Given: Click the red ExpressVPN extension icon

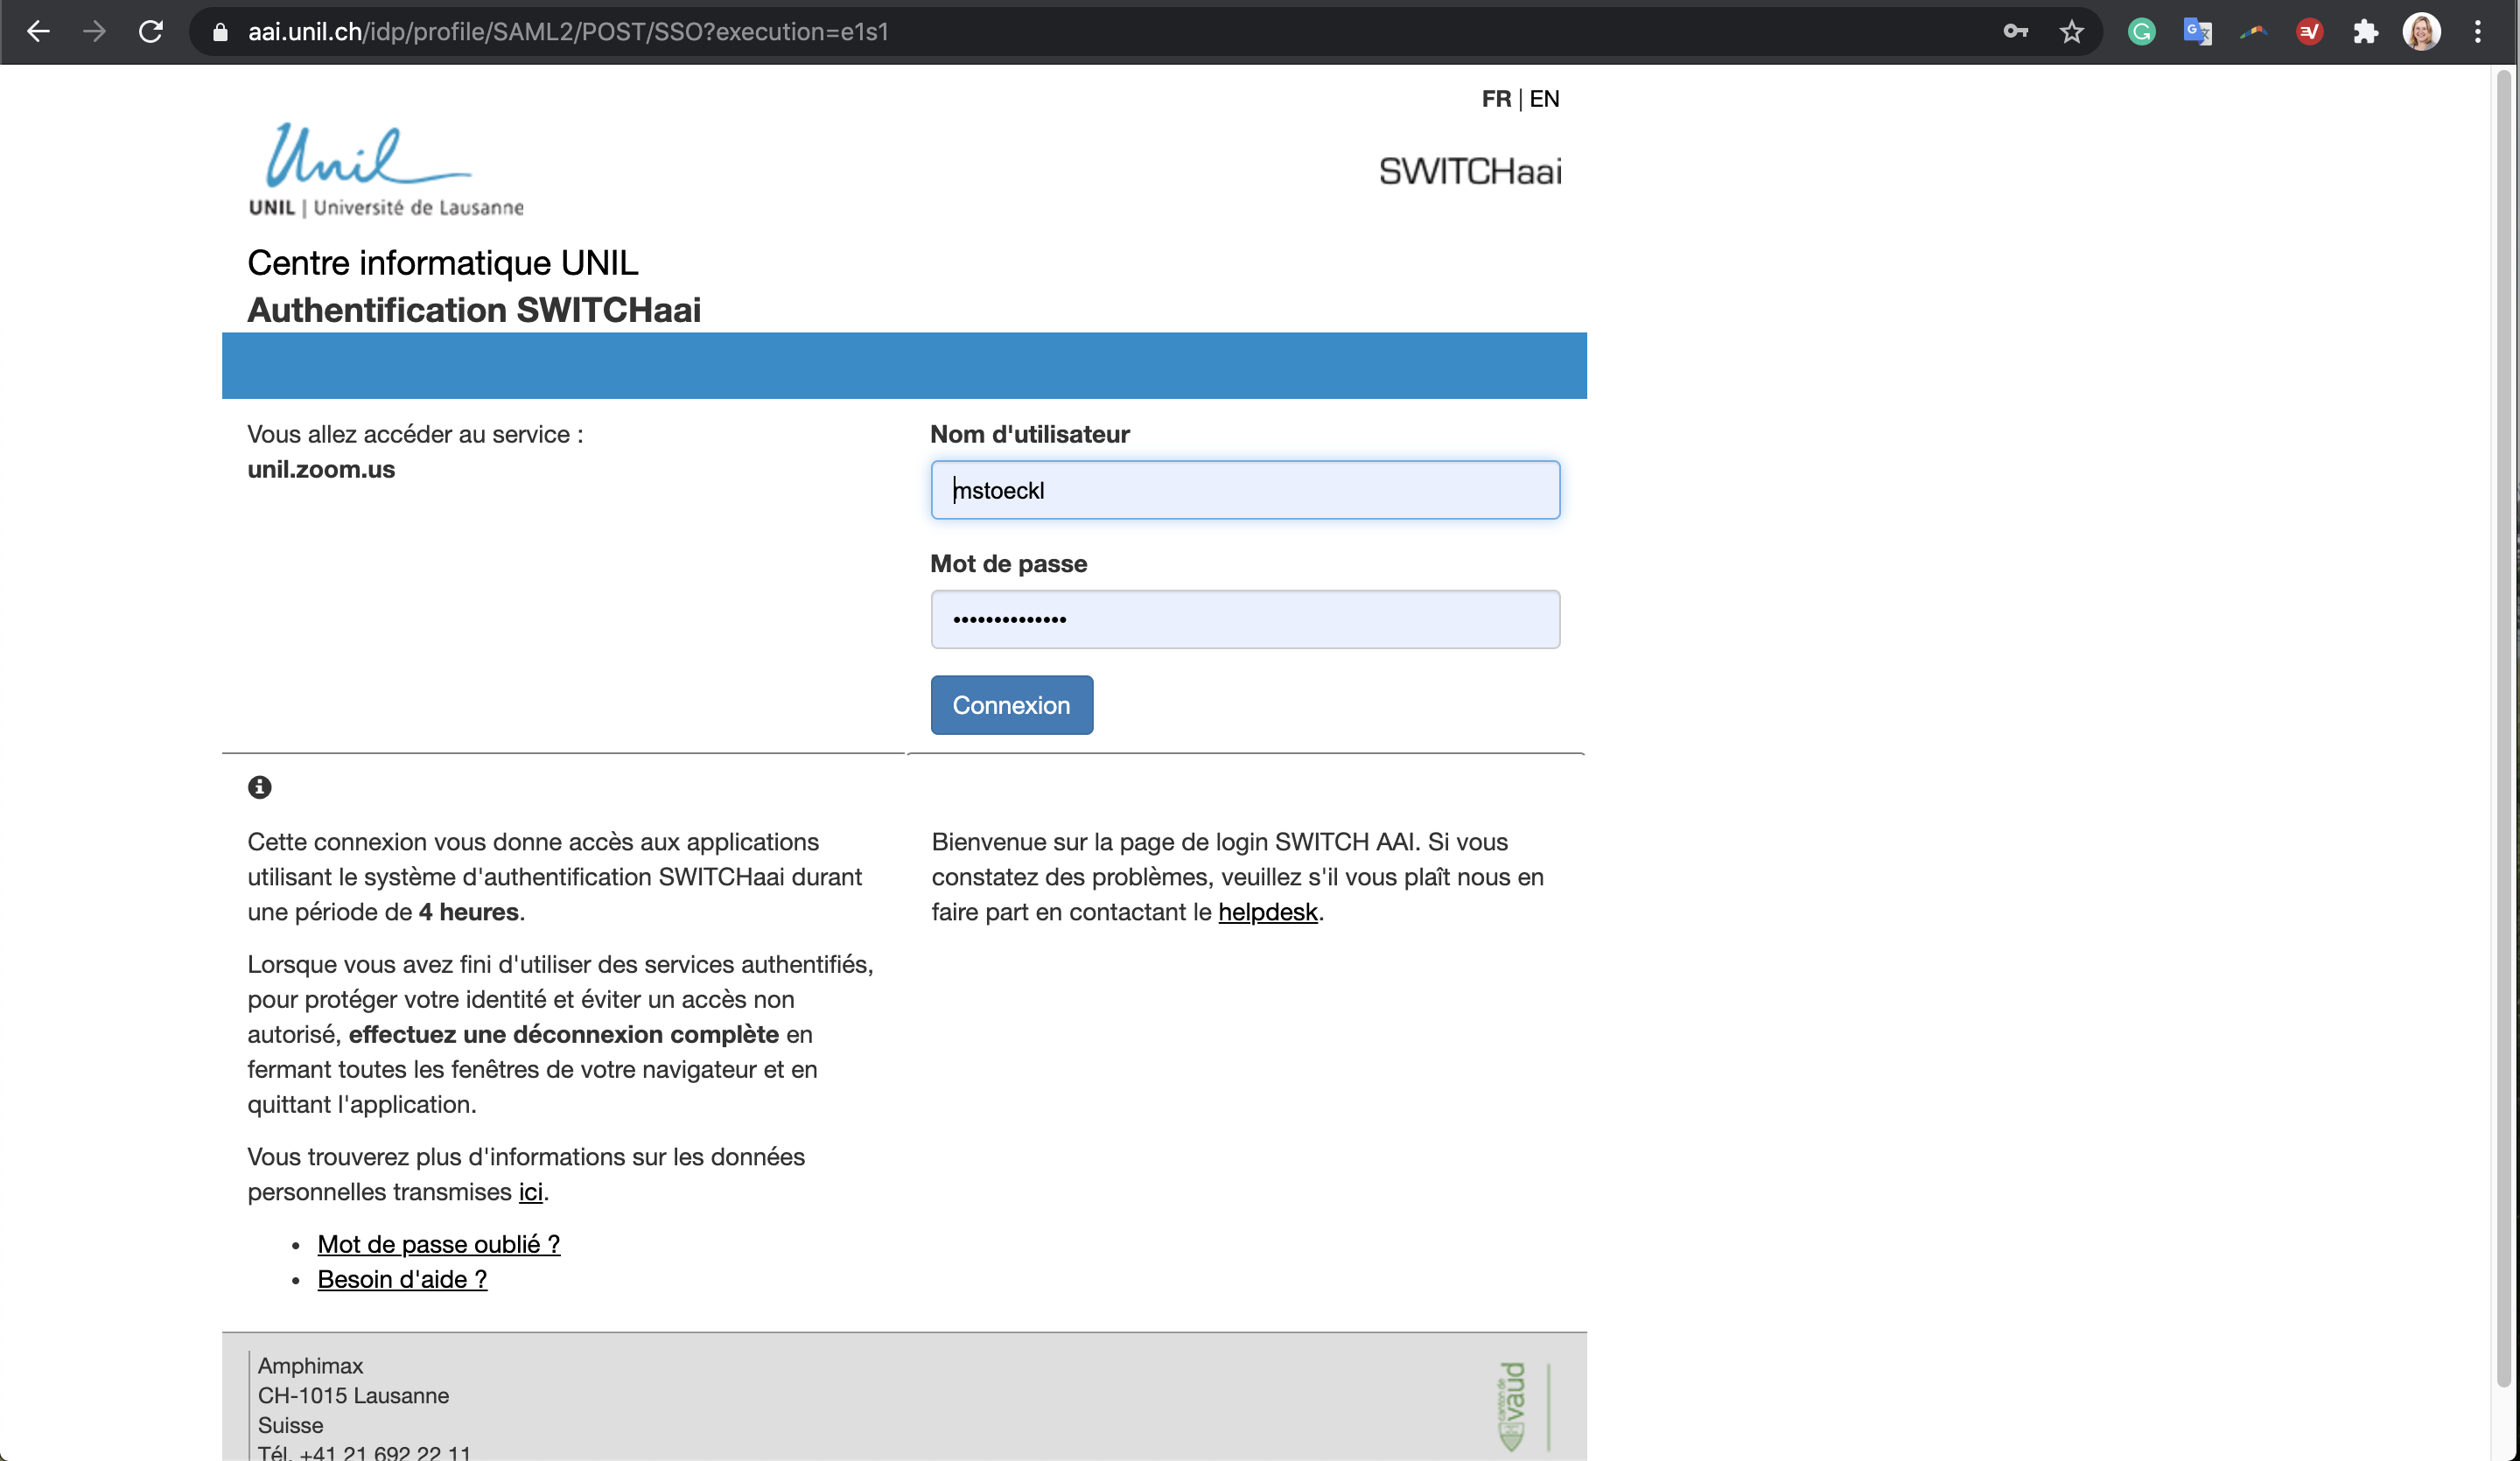Looking at the screenshot, I should pyautogui.click(x=2309, y=32).
